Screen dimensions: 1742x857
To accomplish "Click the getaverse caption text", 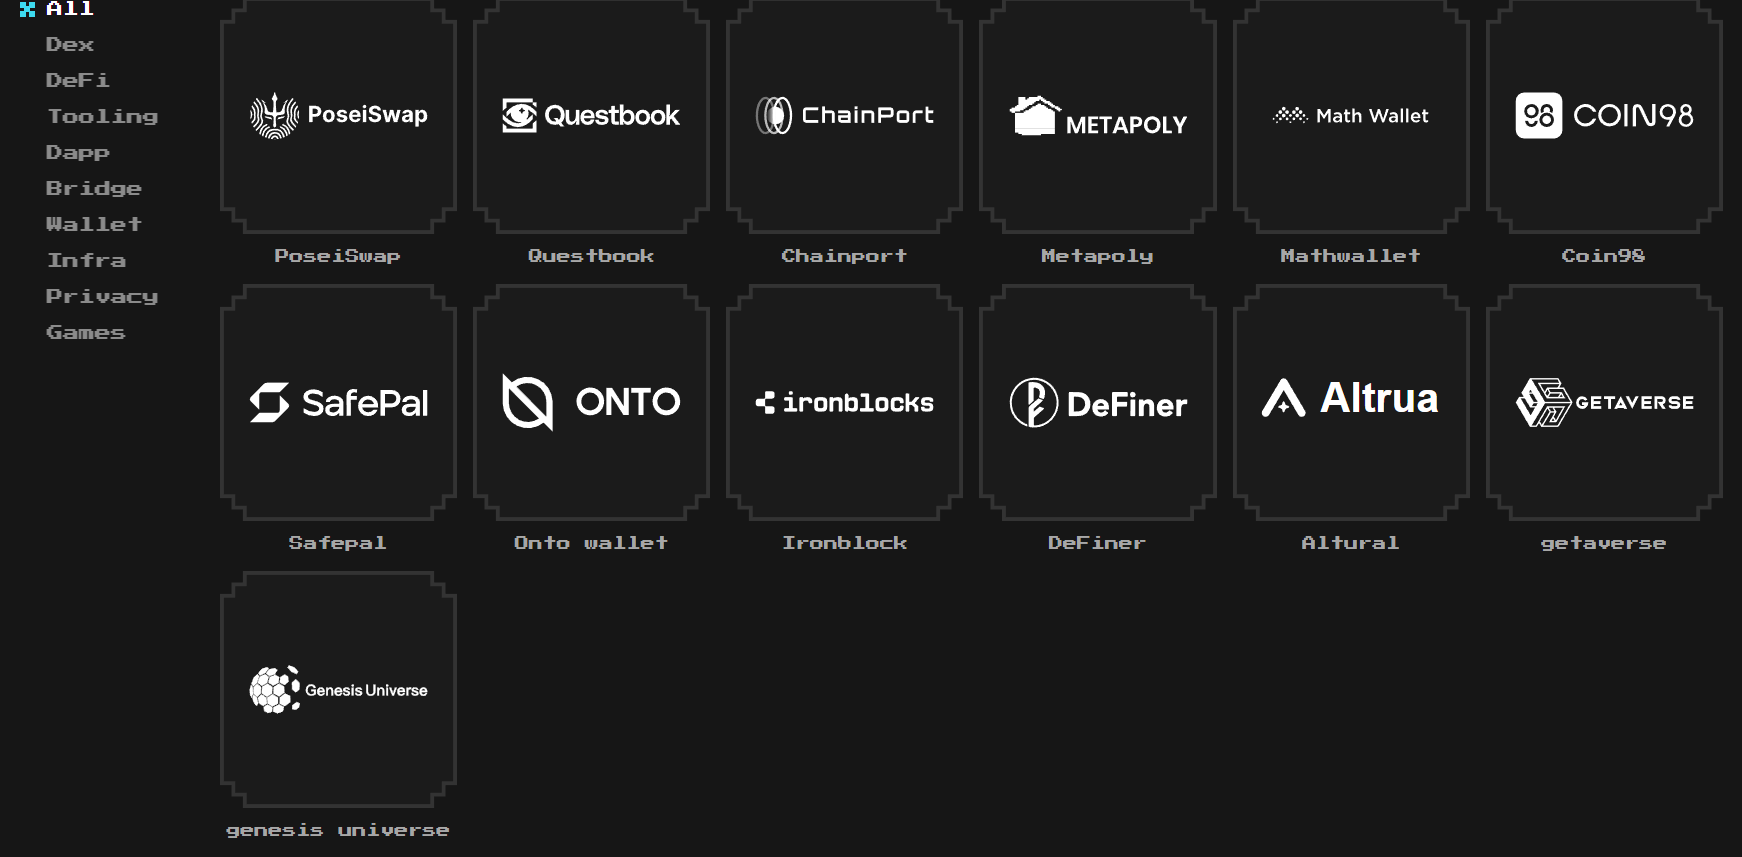I will coord(1603,543).
